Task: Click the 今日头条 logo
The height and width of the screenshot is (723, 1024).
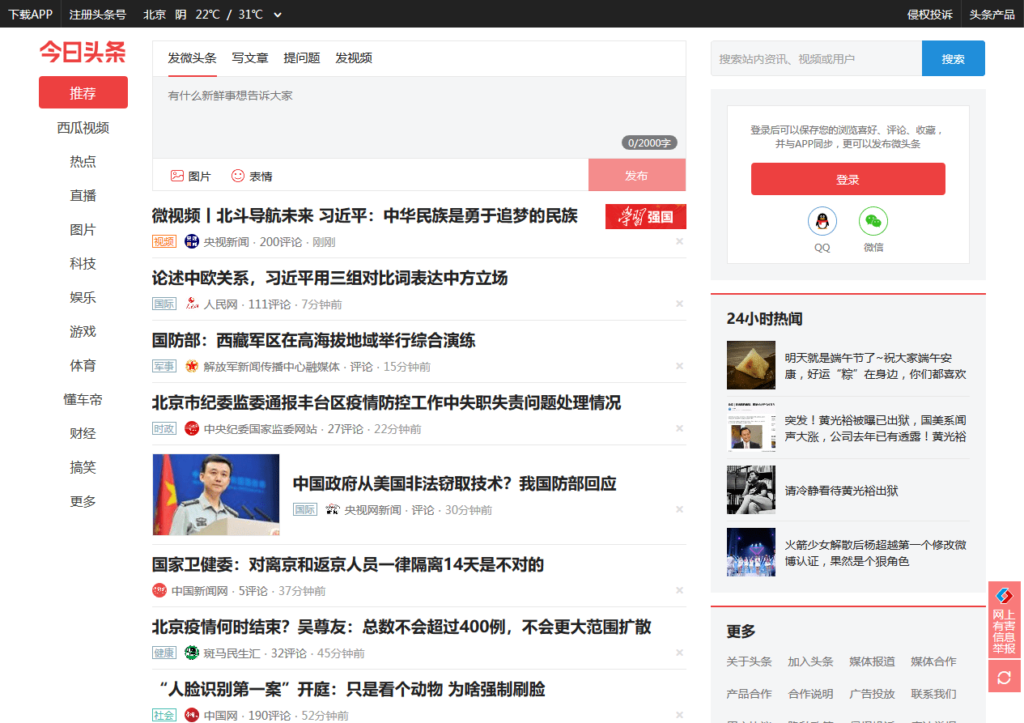Action: pyautogui.click(x=82, y=52)
